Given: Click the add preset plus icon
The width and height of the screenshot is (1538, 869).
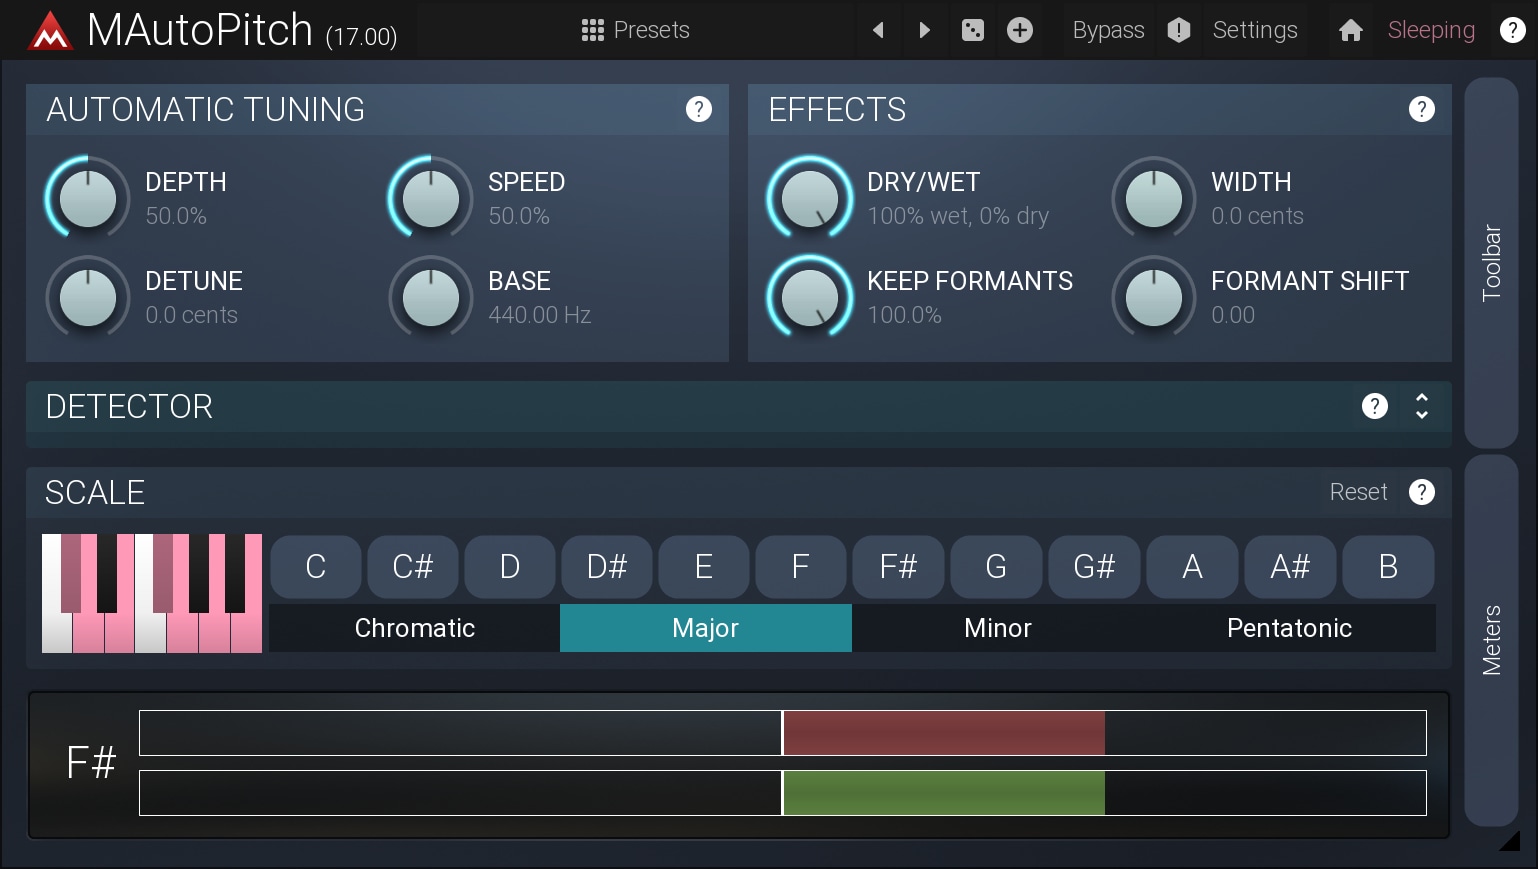Looking at the screenshot, I should point(1019,30).
